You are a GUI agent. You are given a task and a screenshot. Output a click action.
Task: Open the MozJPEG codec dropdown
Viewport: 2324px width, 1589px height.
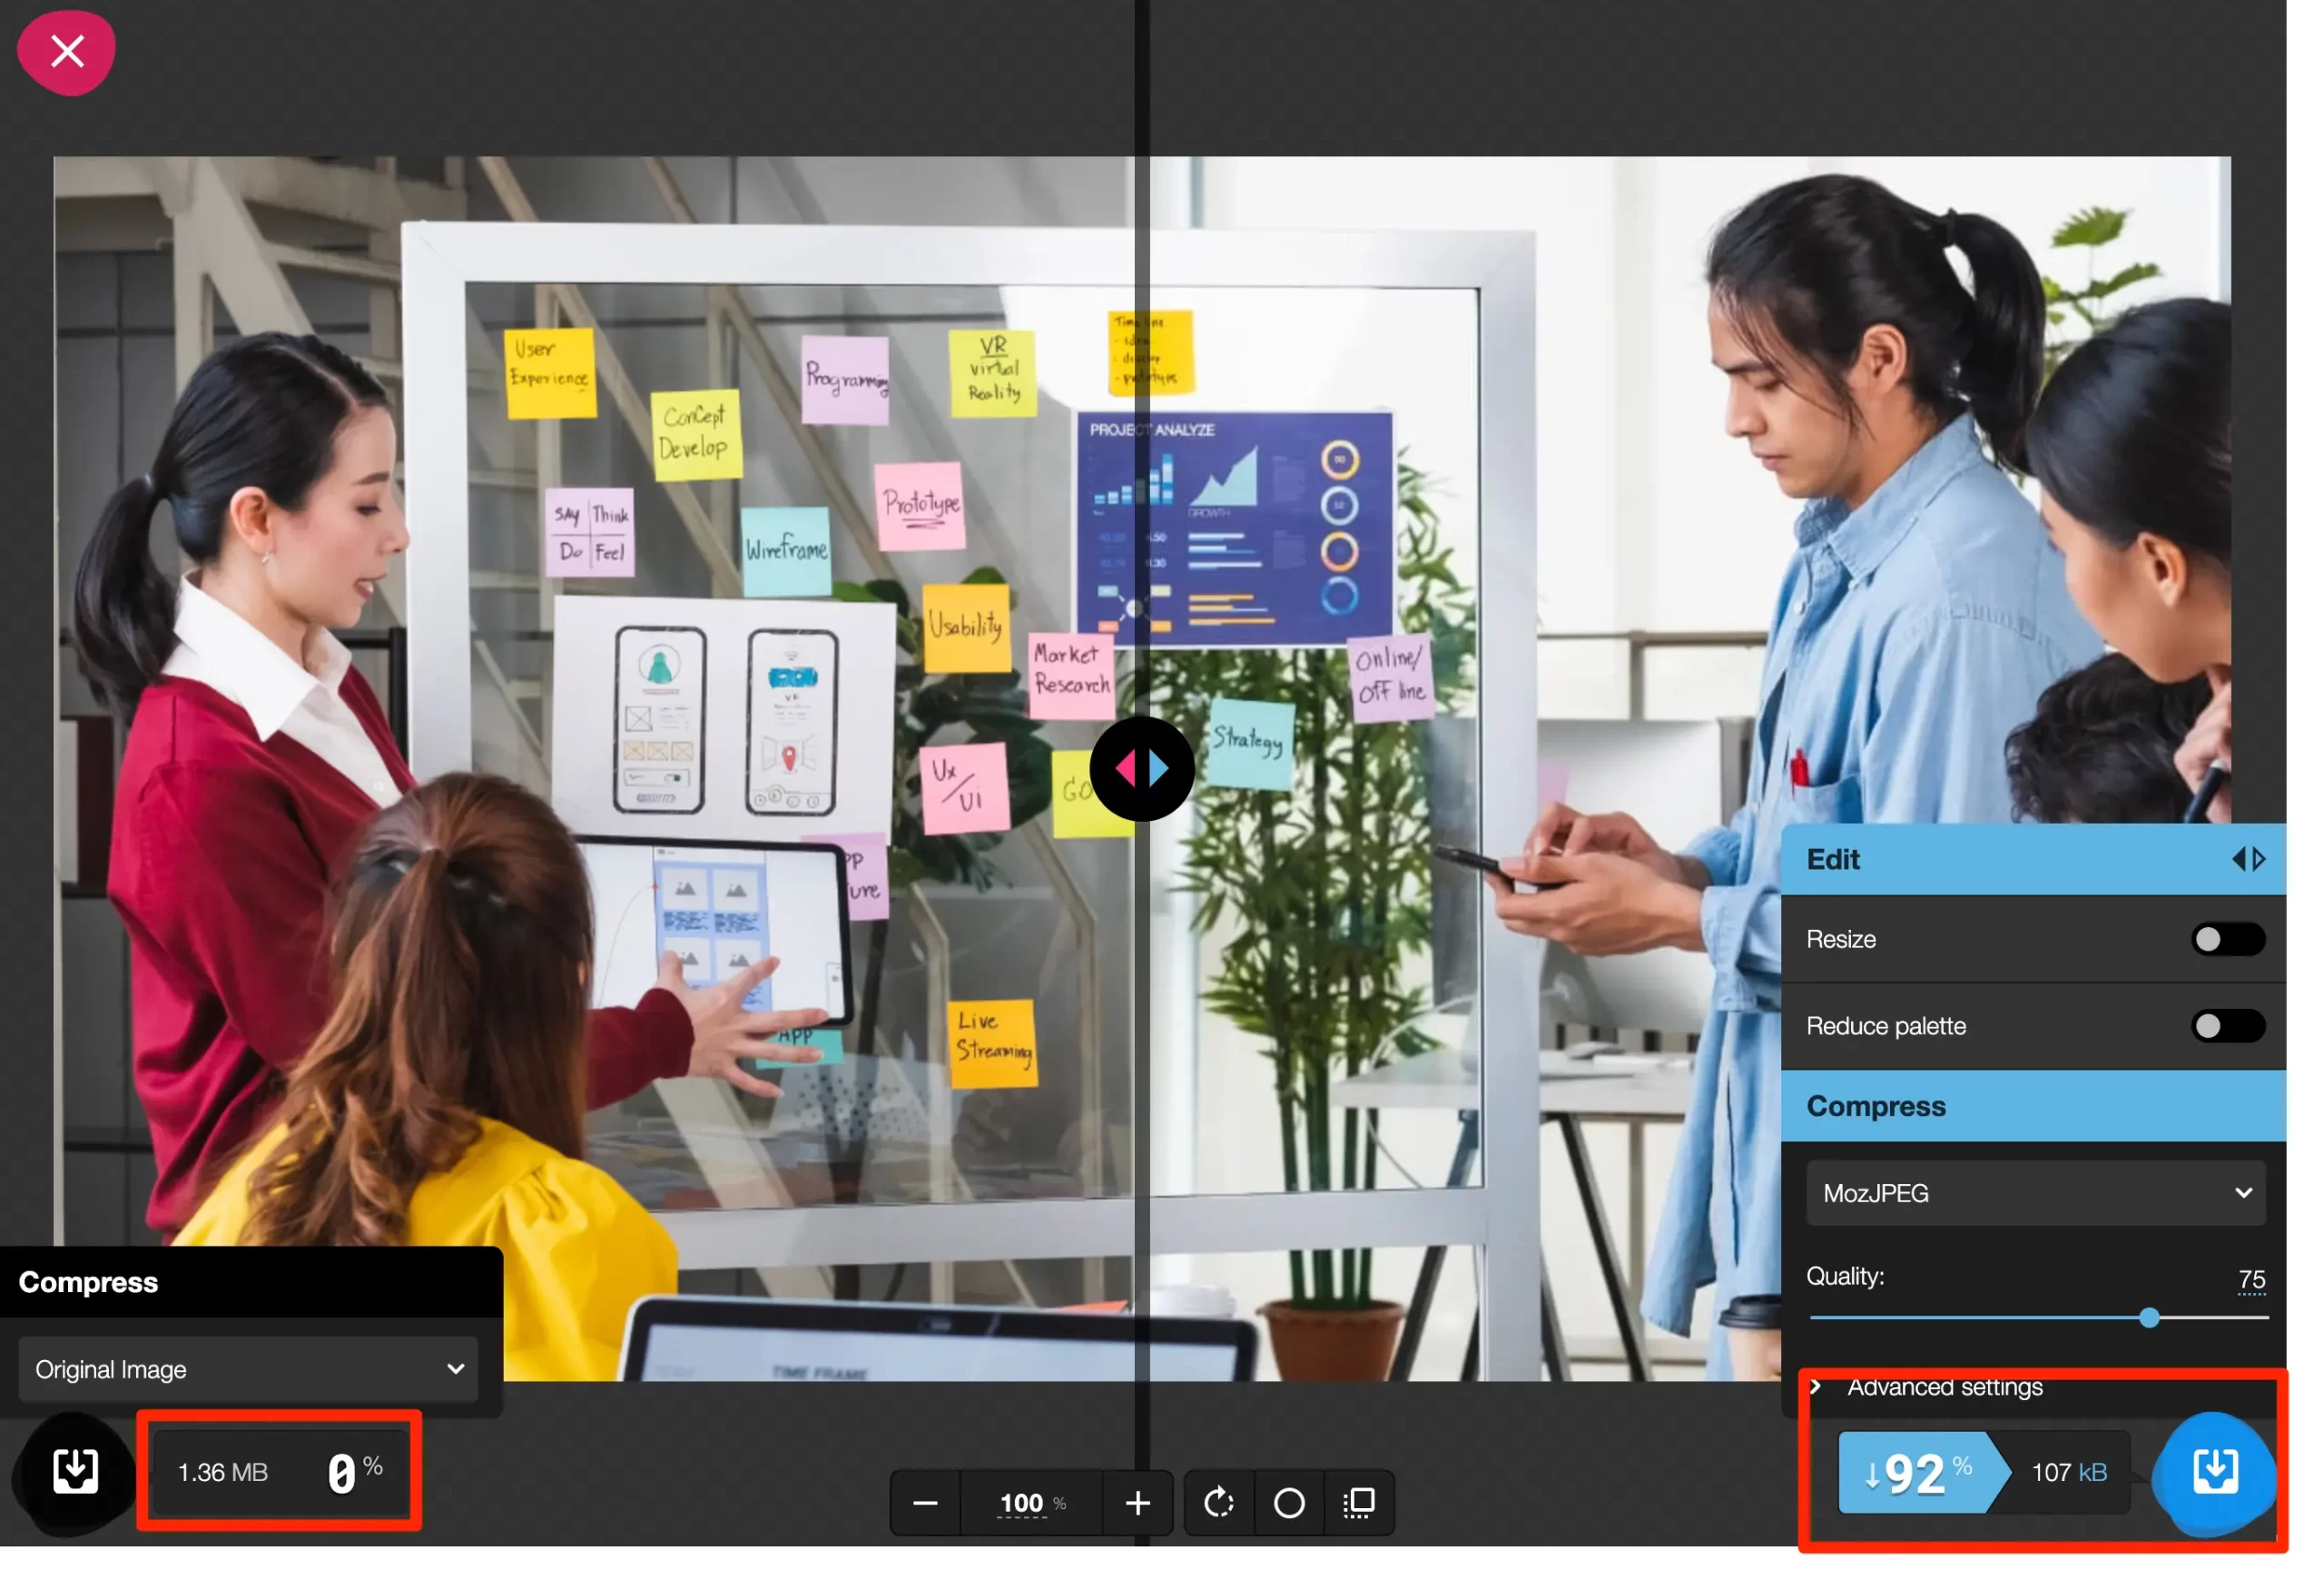click(2034, 1193)
